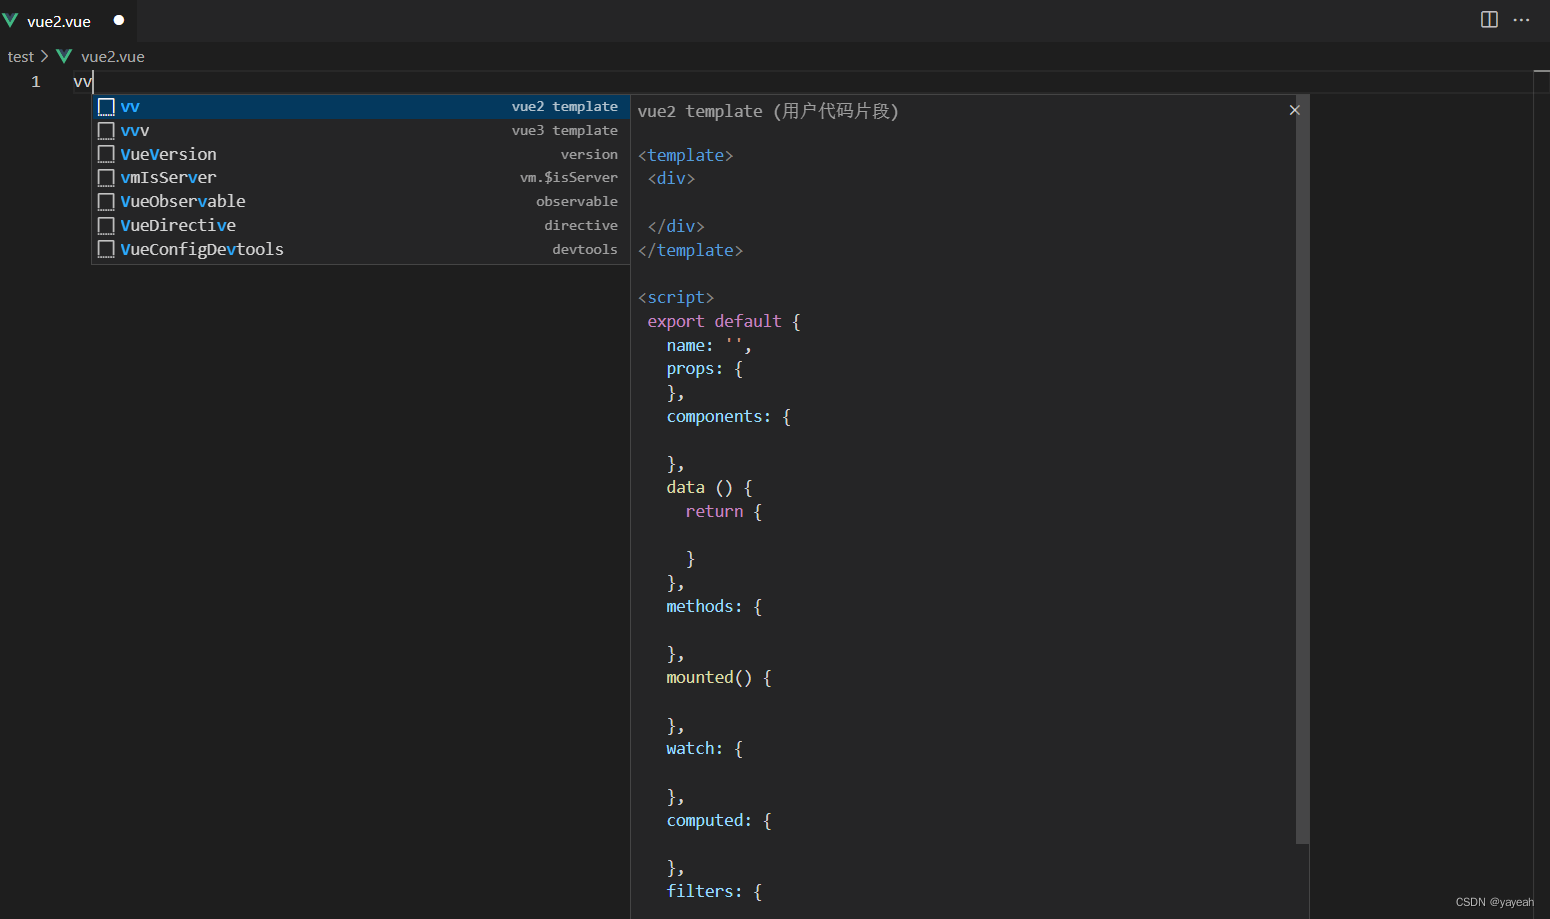Click the test folder breadcrumb
1550x919 pixels.
coord(21,56)
